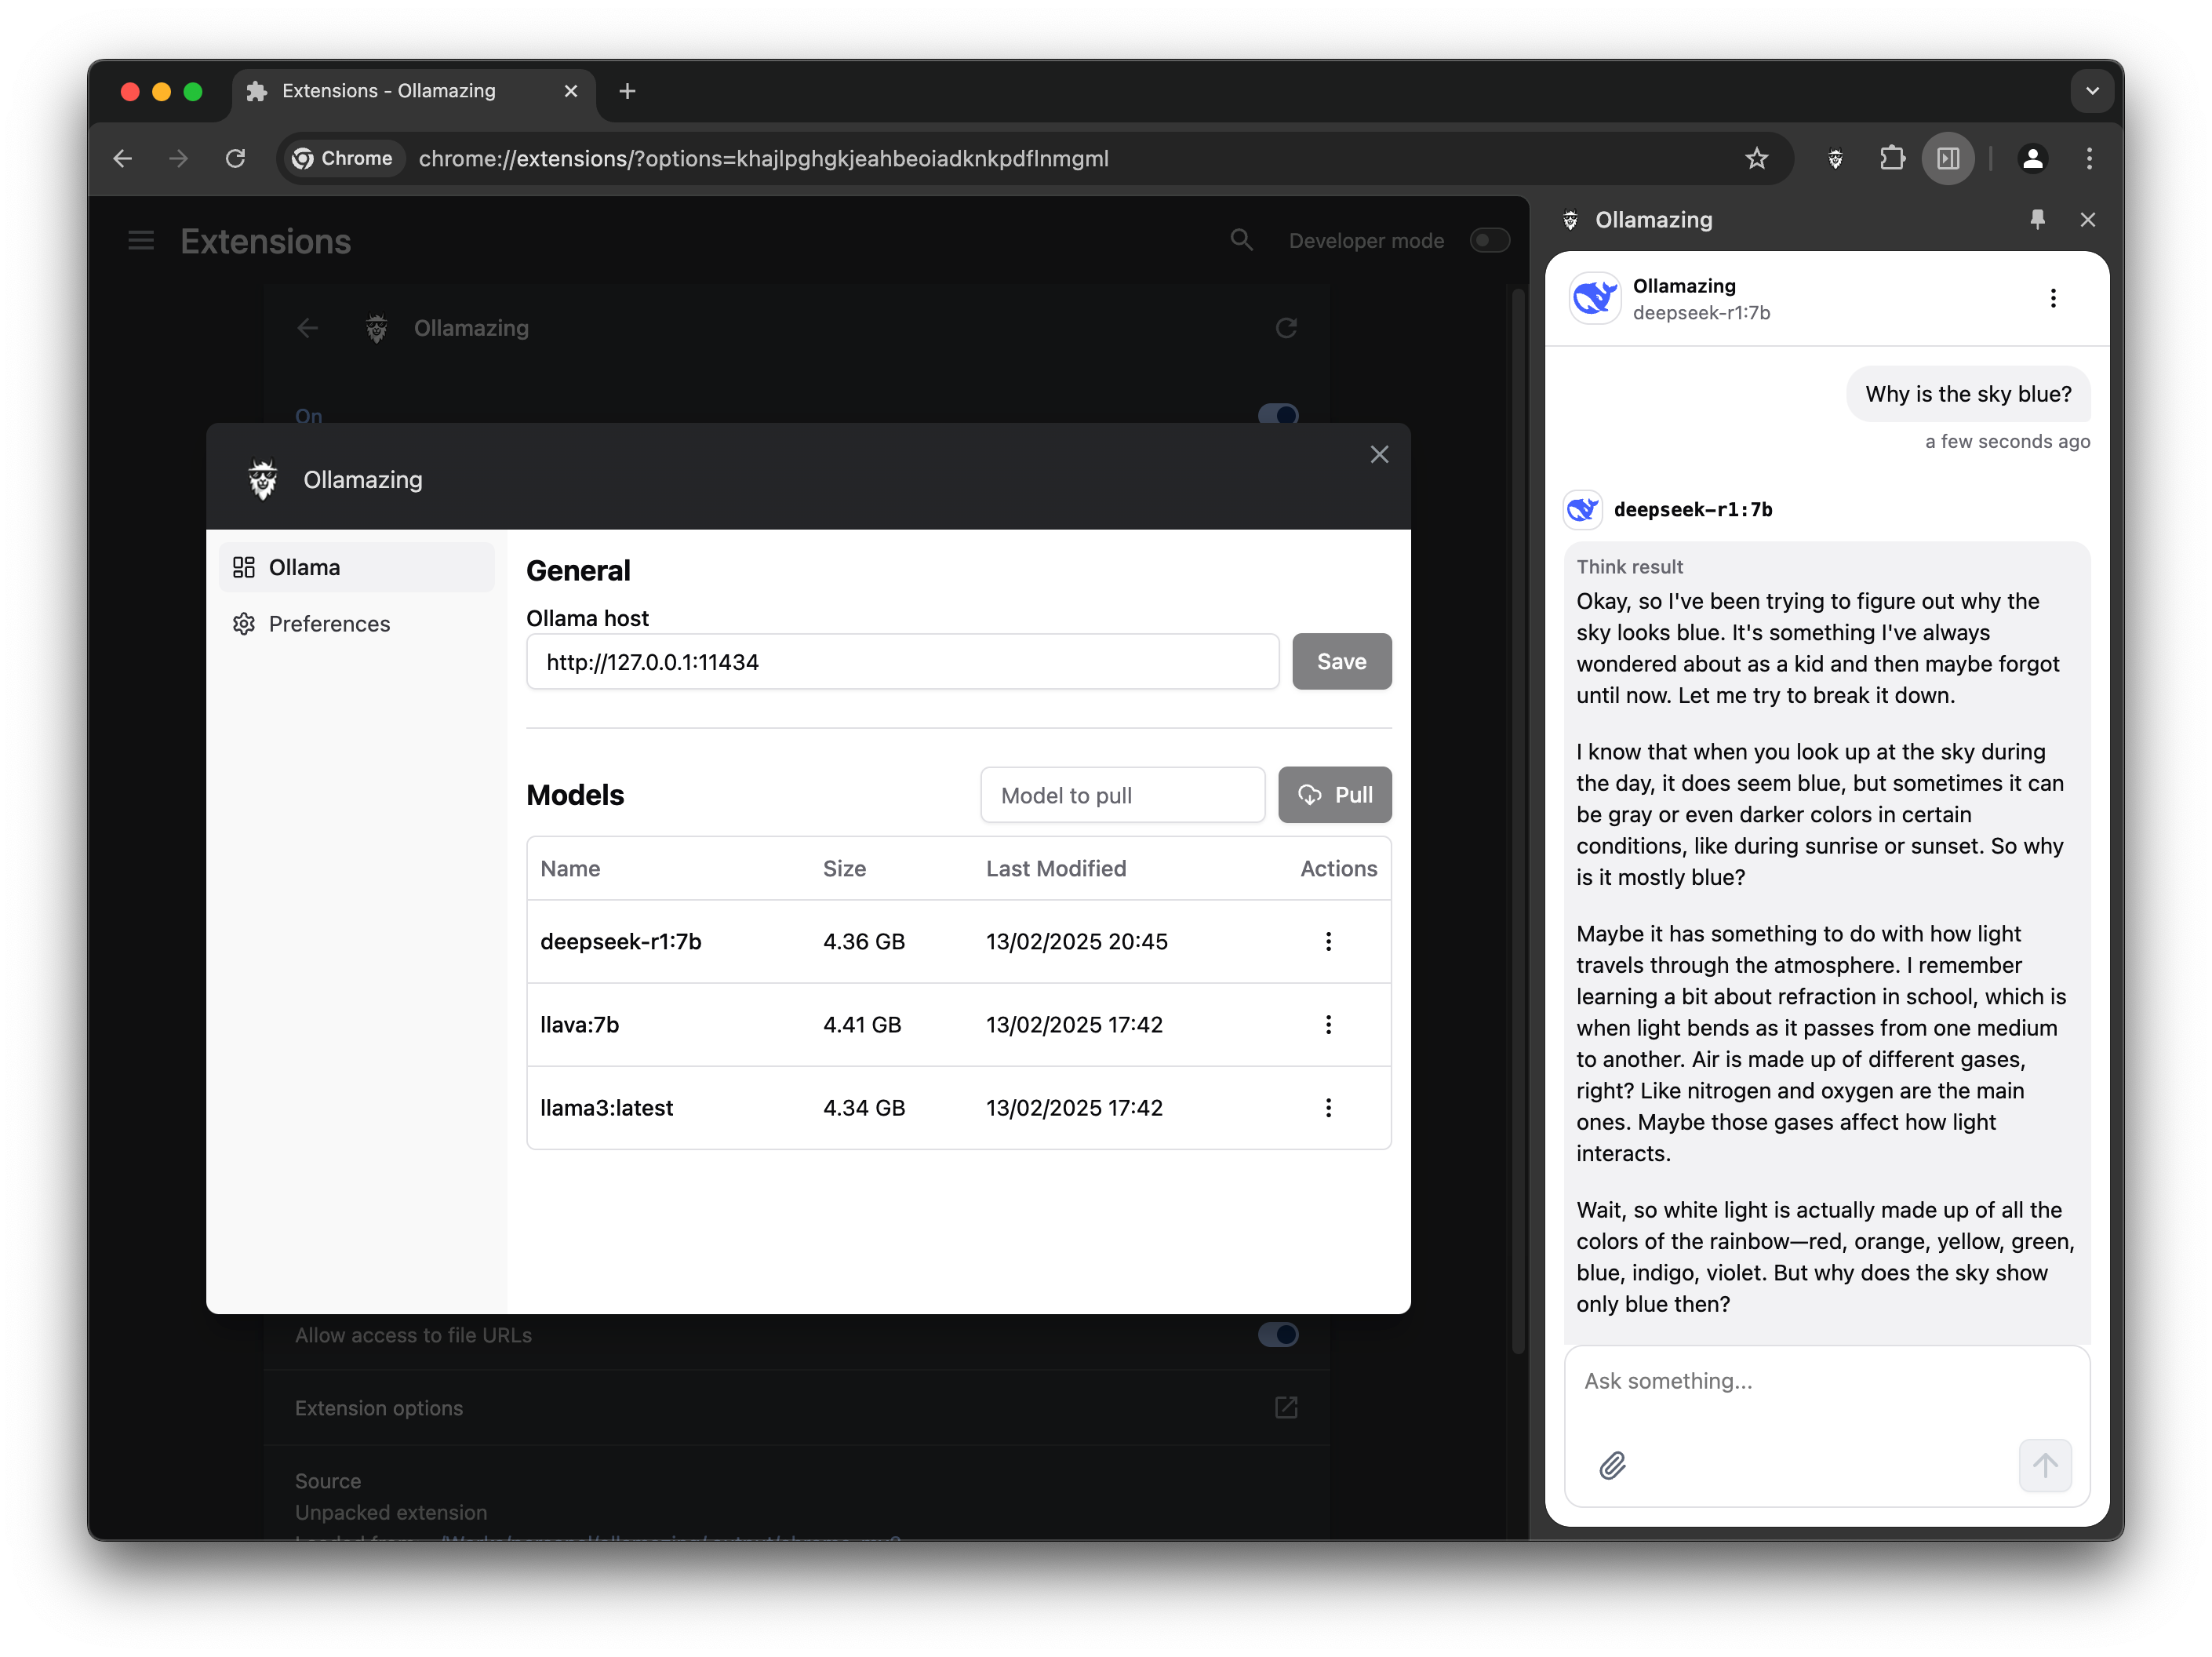Click the 13/02/2025 20:45 date cell

pyautogui.click(x=1077, y=941)
